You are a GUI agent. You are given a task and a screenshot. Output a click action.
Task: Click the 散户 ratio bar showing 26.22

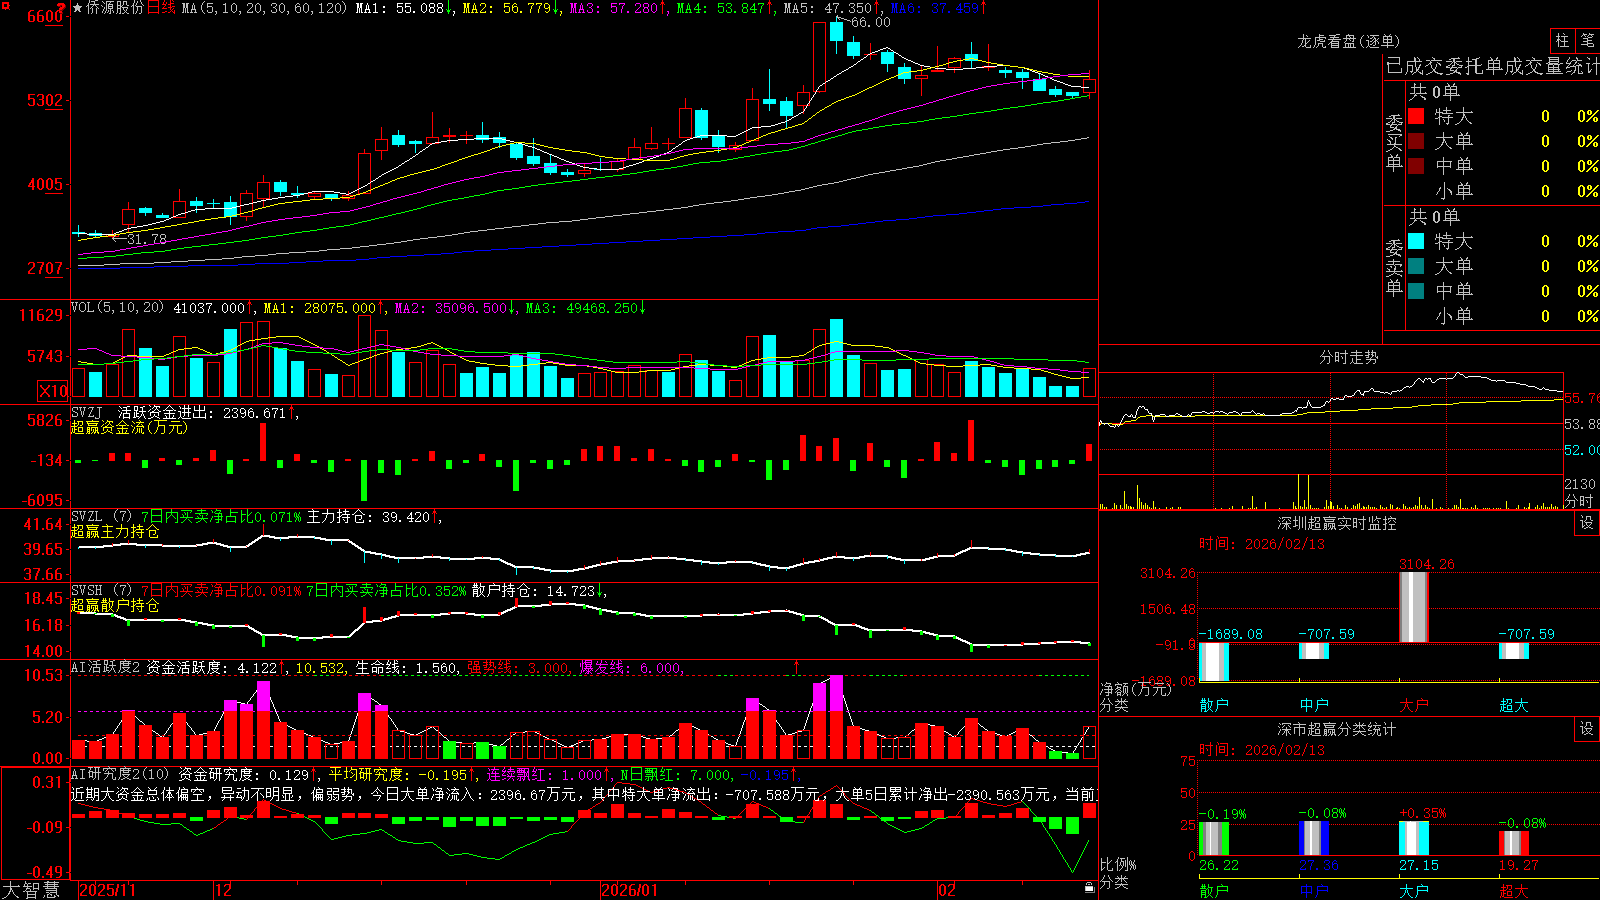pos(1214,839)
